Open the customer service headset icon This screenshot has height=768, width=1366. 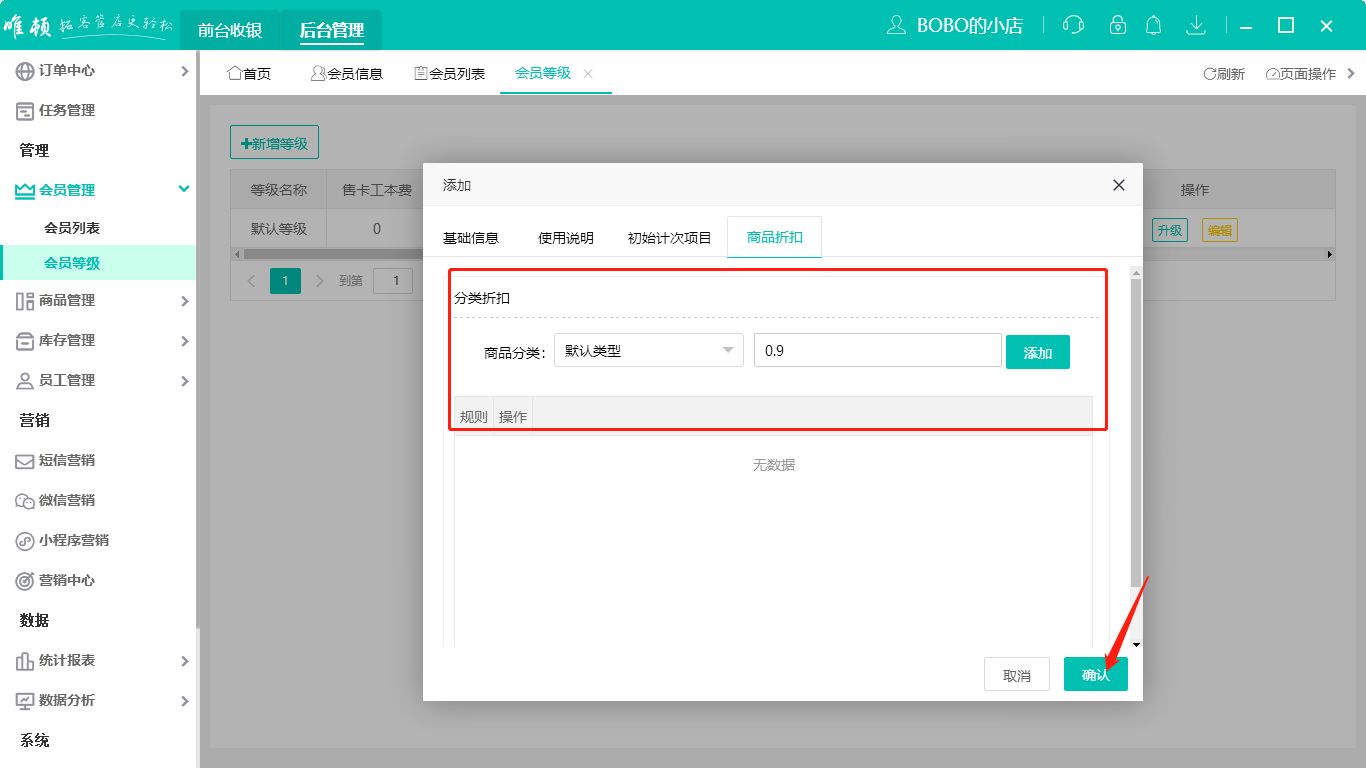pyautogui.click(x=1074, y=25)
